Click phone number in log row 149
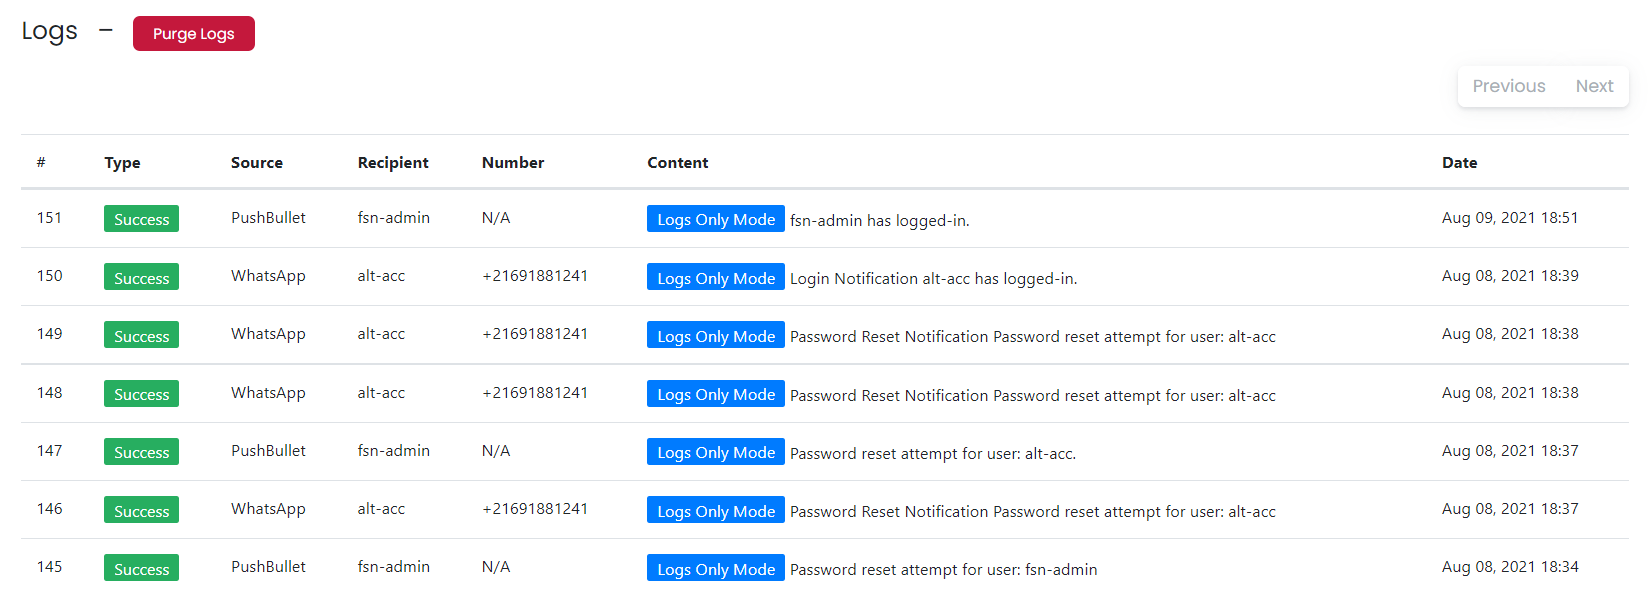Viewport: 1650px width, 614px height. click(535, 334)
